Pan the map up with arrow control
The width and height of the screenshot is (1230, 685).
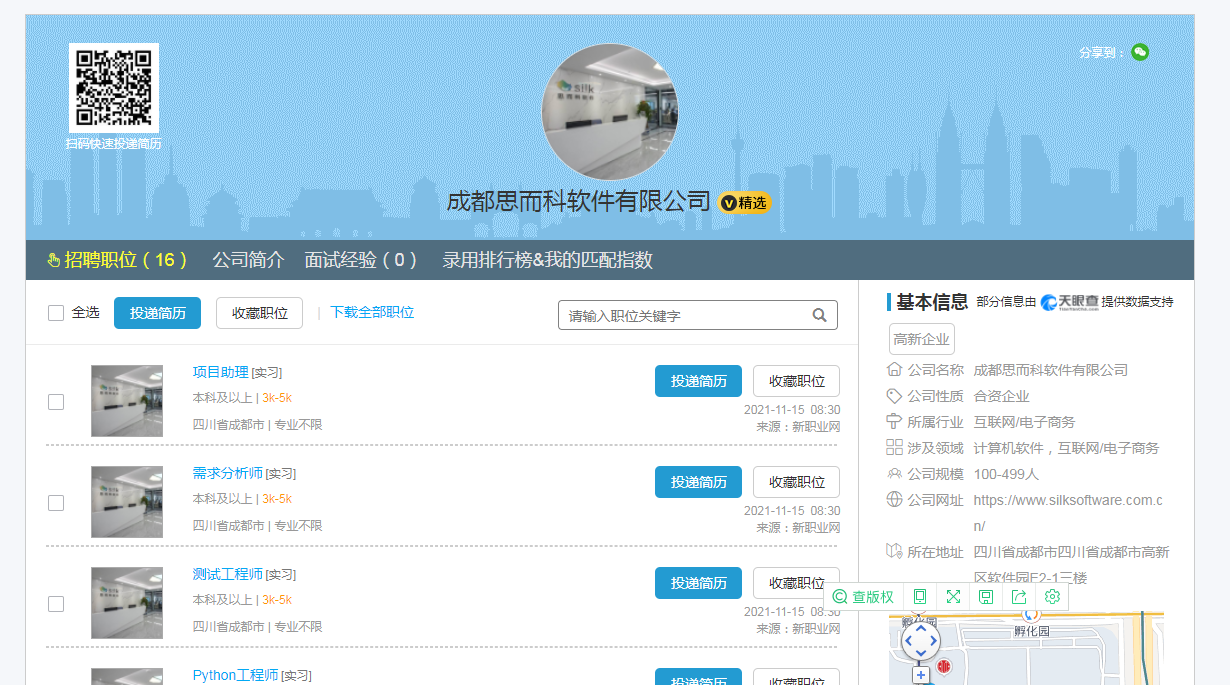click(x=921, y=626)
